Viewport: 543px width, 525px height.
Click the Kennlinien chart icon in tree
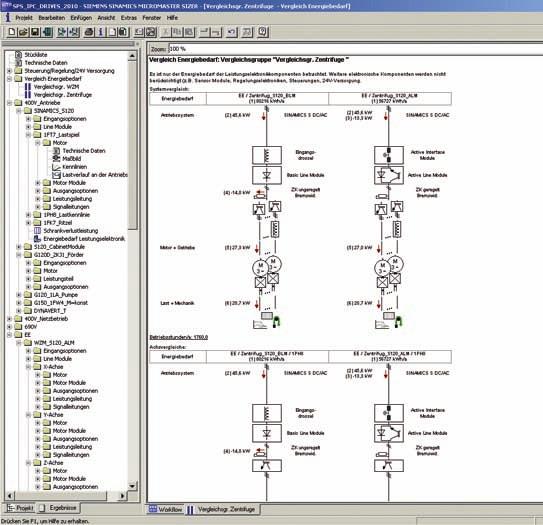[x=56, y=167]
